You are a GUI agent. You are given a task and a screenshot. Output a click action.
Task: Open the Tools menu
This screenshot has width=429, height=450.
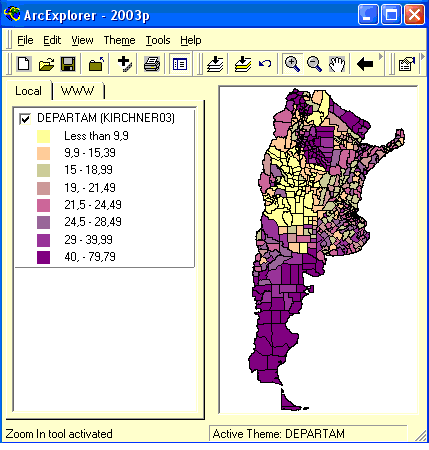[x=158, y=40]
